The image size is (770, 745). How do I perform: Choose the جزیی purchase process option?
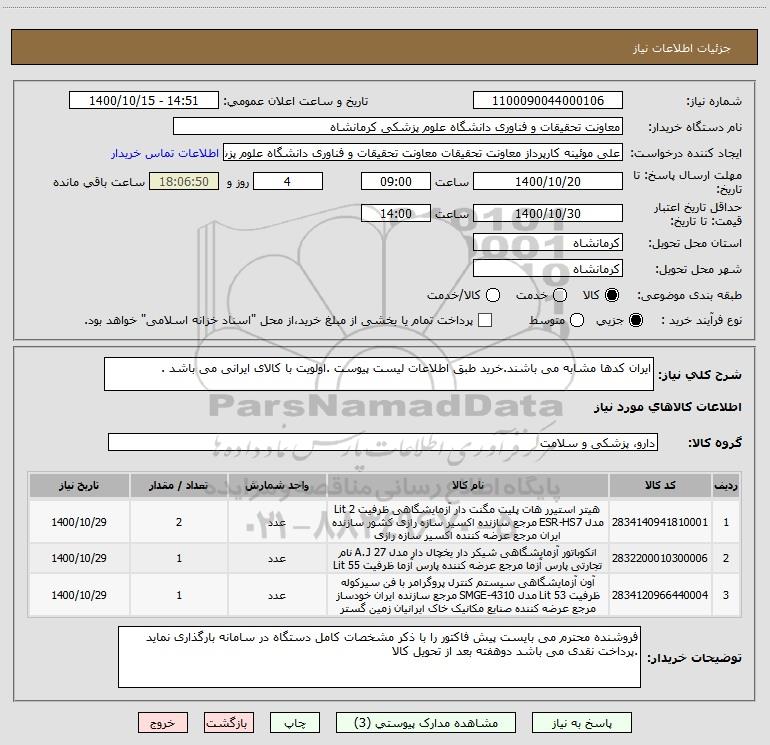tap(635, 320)
